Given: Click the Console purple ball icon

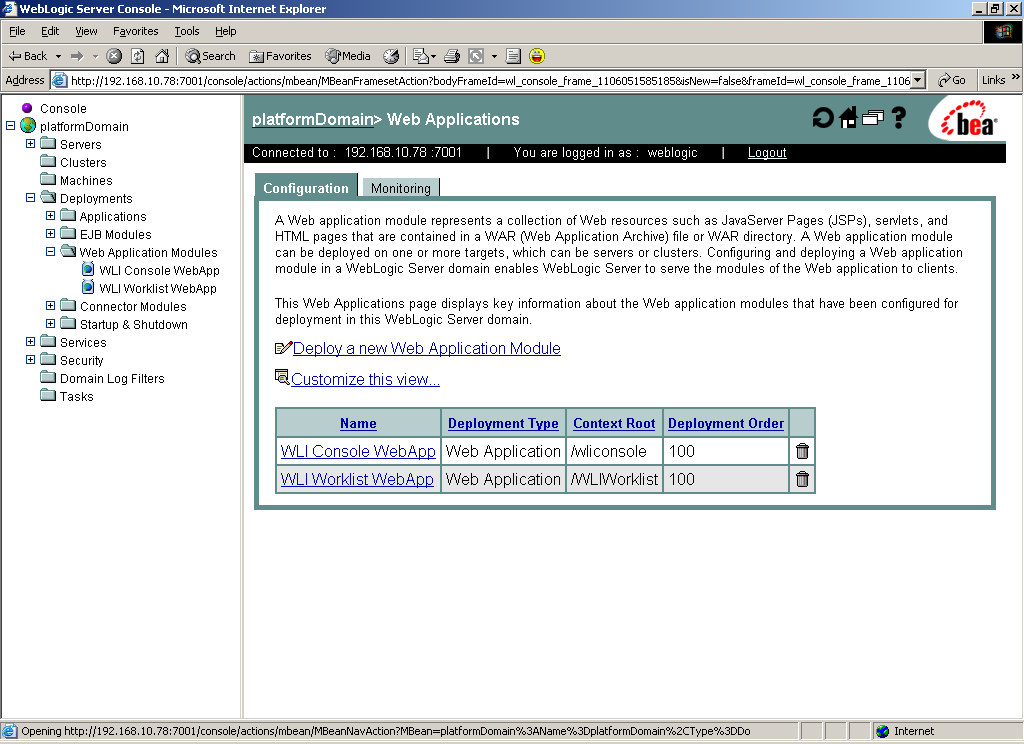Looking at the screenshot, I should 27,108.
